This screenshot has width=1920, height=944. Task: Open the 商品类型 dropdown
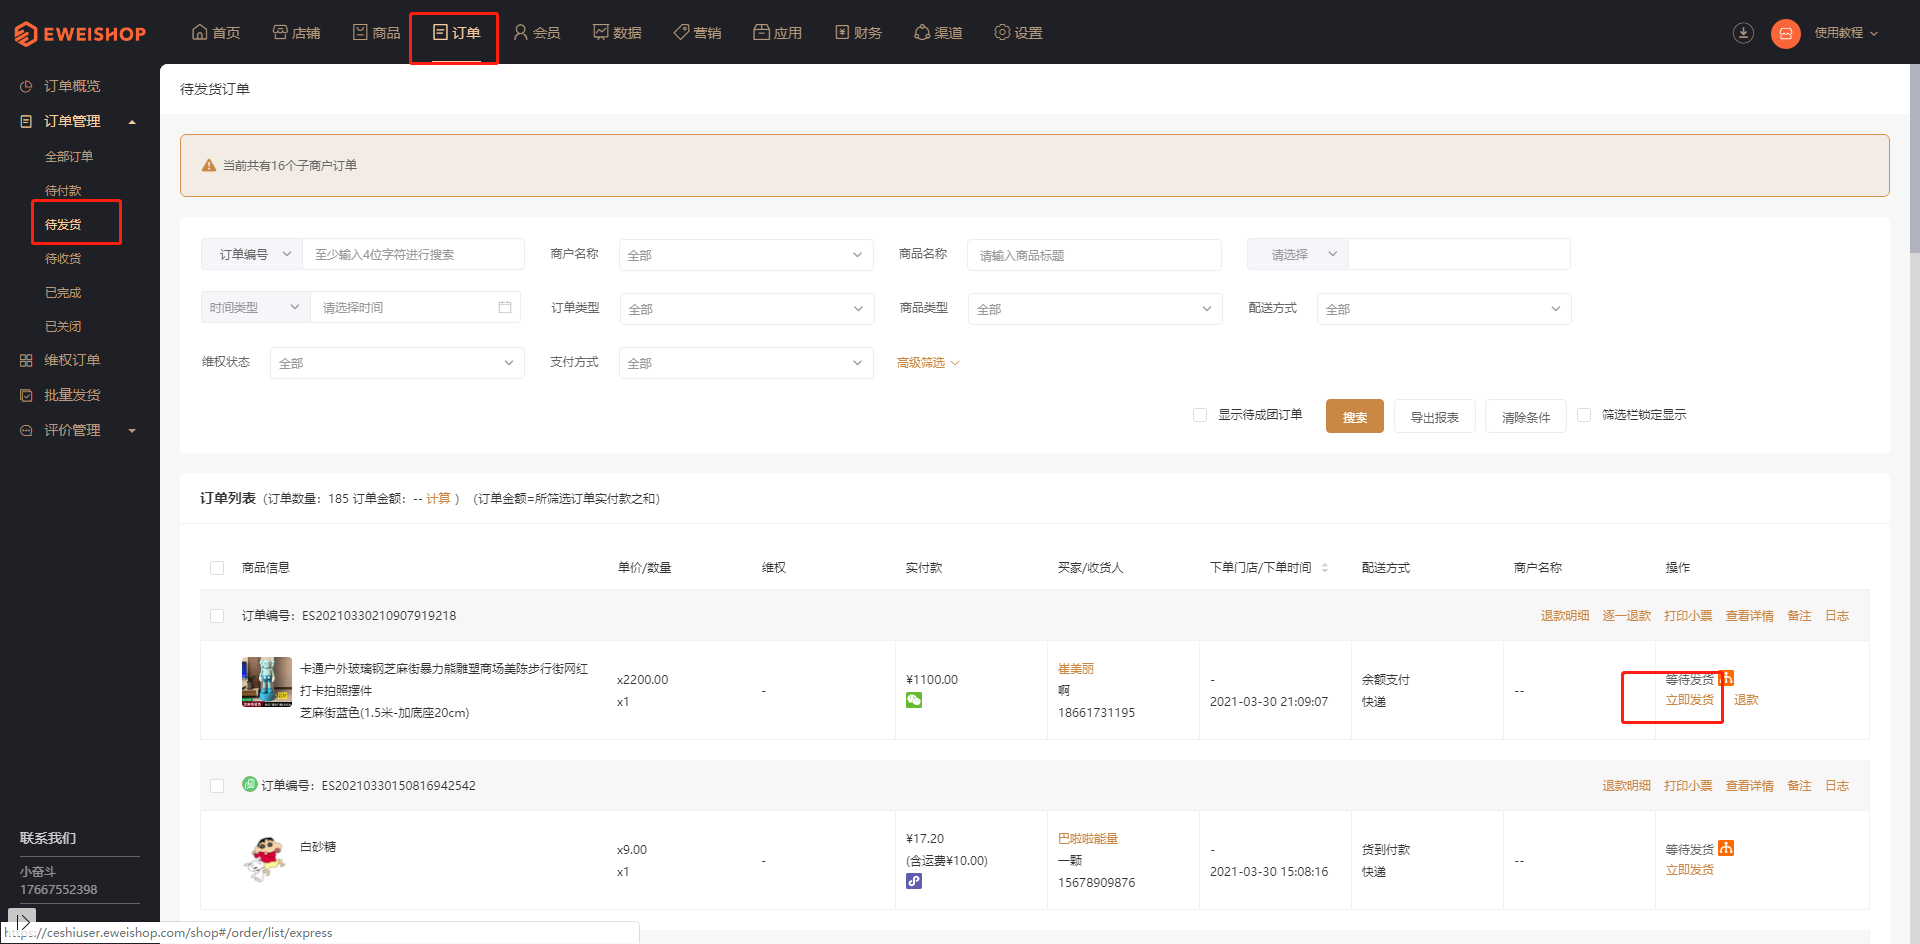click(1095, 309)
